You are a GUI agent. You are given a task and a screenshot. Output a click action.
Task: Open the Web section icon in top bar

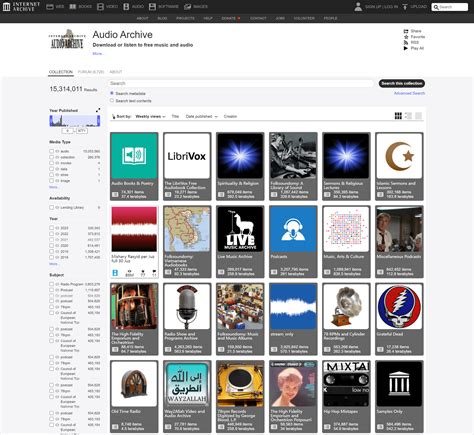click(50, 7)
